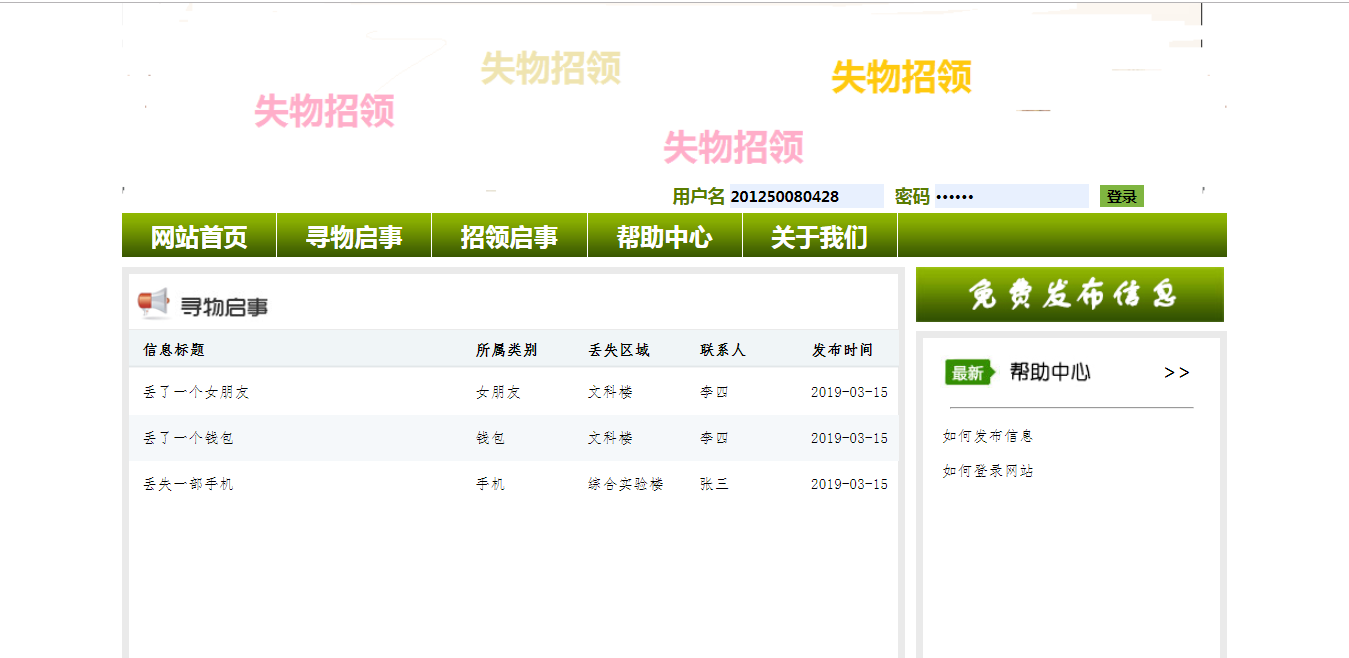Select the 关于我们 navigation tab
1349x658 pixels.
(820, 236)
